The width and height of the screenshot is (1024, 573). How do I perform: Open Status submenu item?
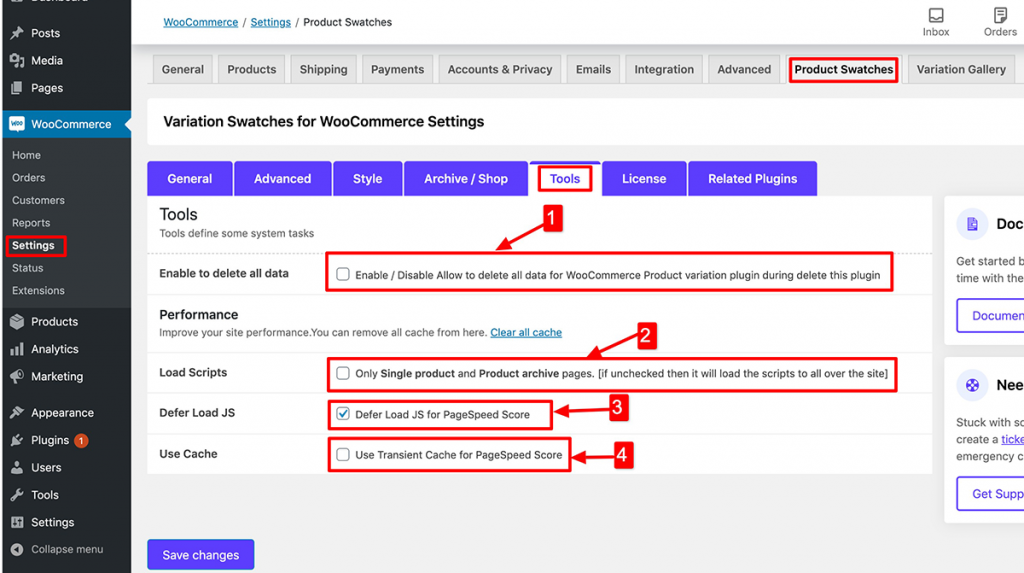pyautogui.click(x=27, y=268)
